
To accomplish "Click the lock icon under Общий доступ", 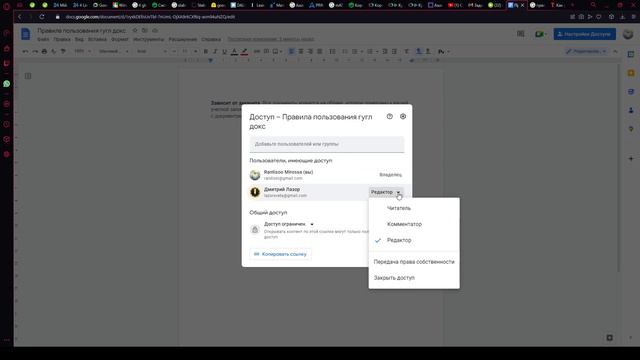I will pos(255,230).
